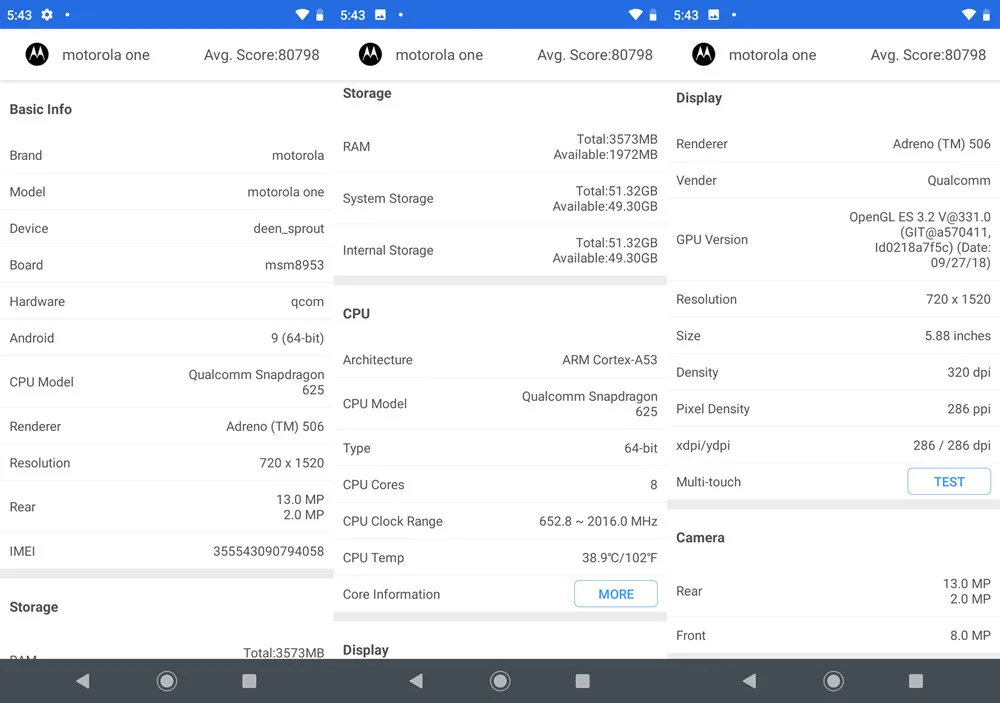Start the Multi-touch TEST button
The height and width of the screenshot is (703, 1000).
pyautogui.click(x=949, y=482)
